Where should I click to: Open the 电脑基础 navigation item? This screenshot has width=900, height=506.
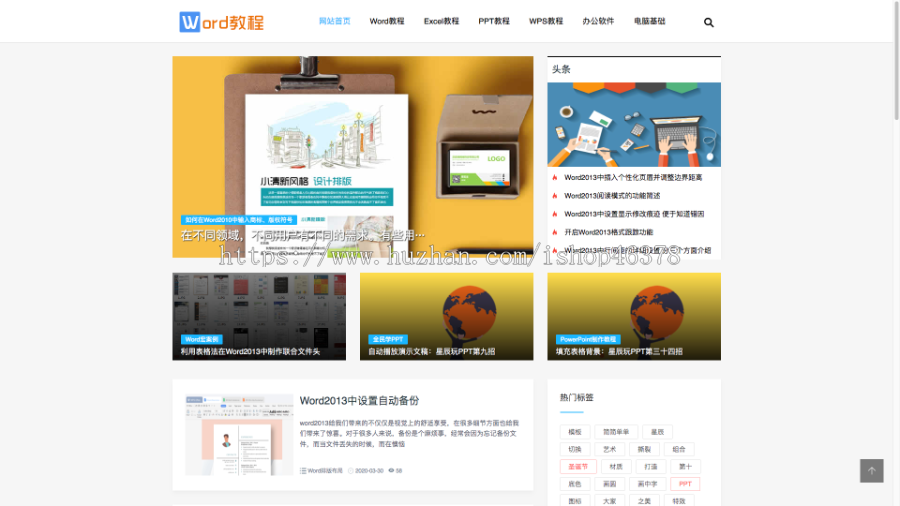(650, 21)
